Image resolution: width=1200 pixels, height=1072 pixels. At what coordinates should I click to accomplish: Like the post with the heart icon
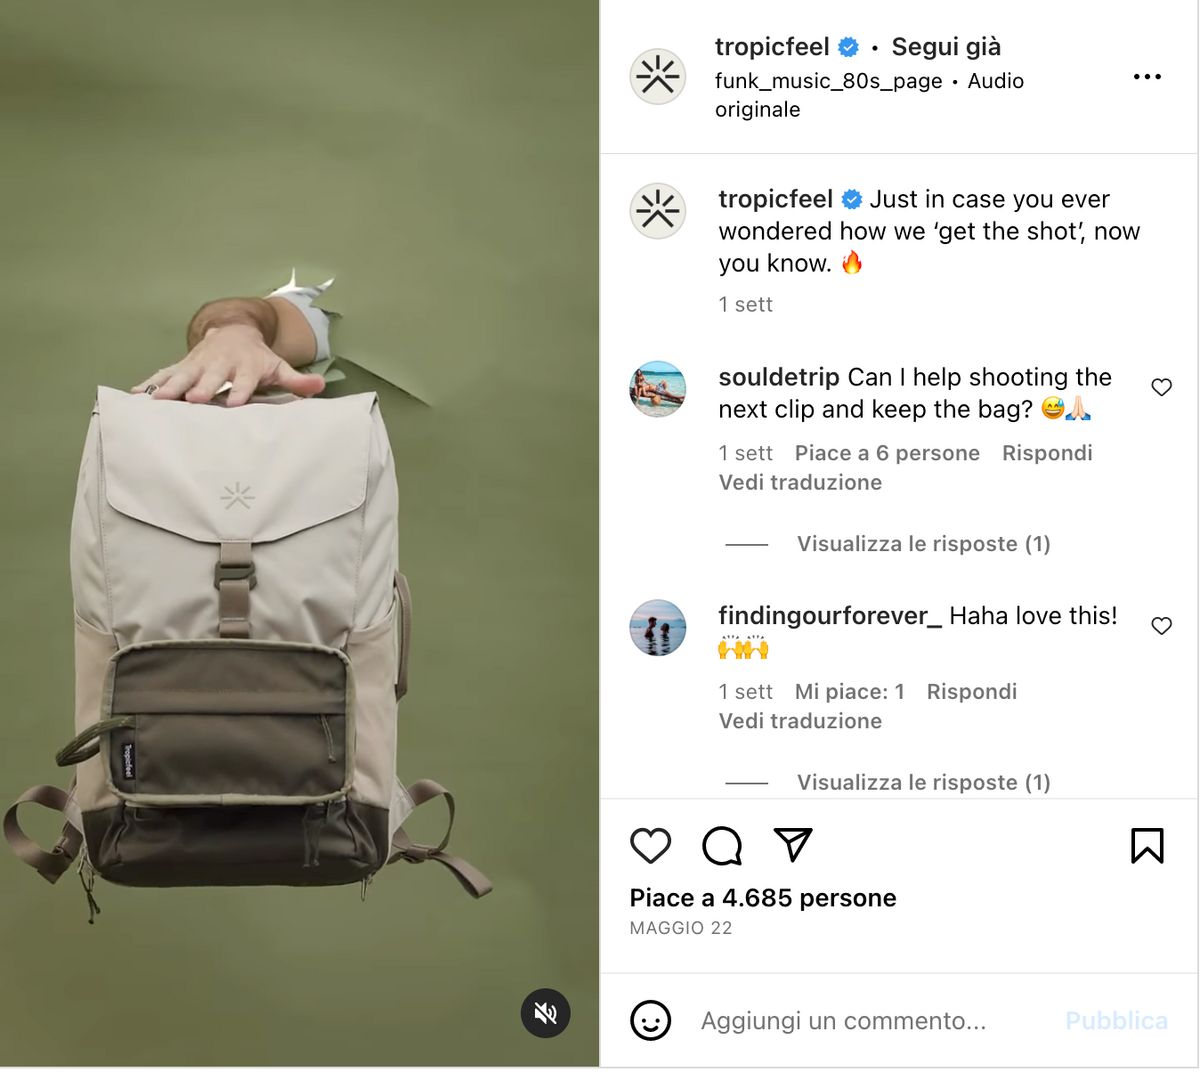pyautogui.click(x=650, y=846)
